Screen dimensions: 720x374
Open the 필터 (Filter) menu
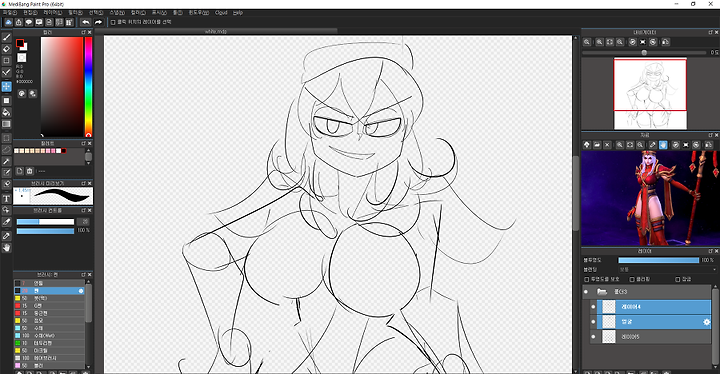75,13
